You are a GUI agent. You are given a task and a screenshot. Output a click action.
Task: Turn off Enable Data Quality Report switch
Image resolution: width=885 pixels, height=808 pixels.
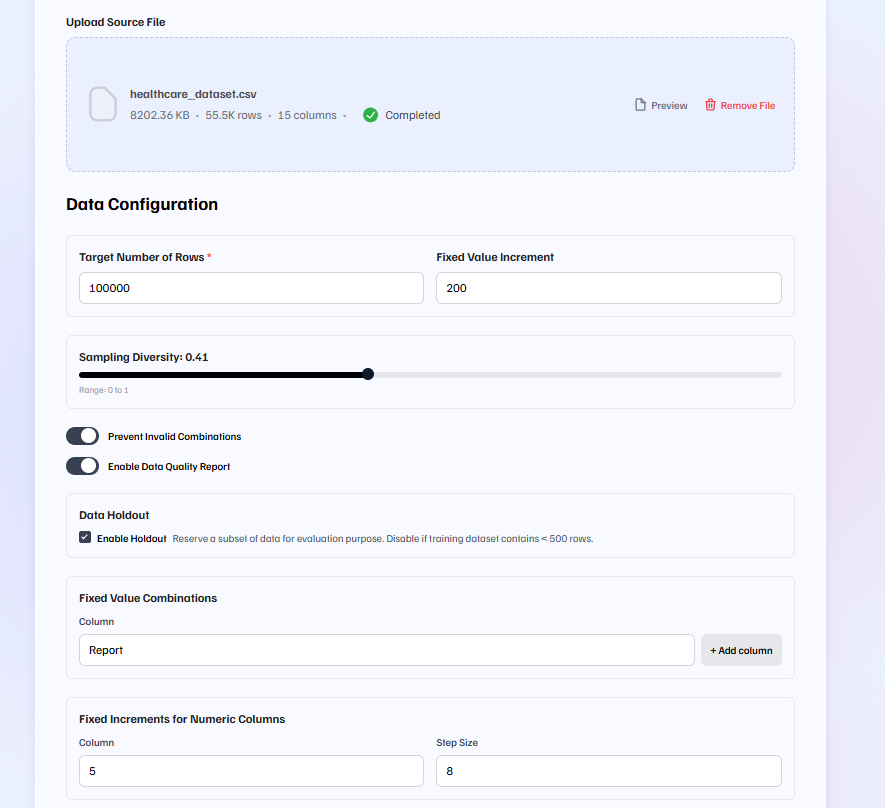click(82, 466)
